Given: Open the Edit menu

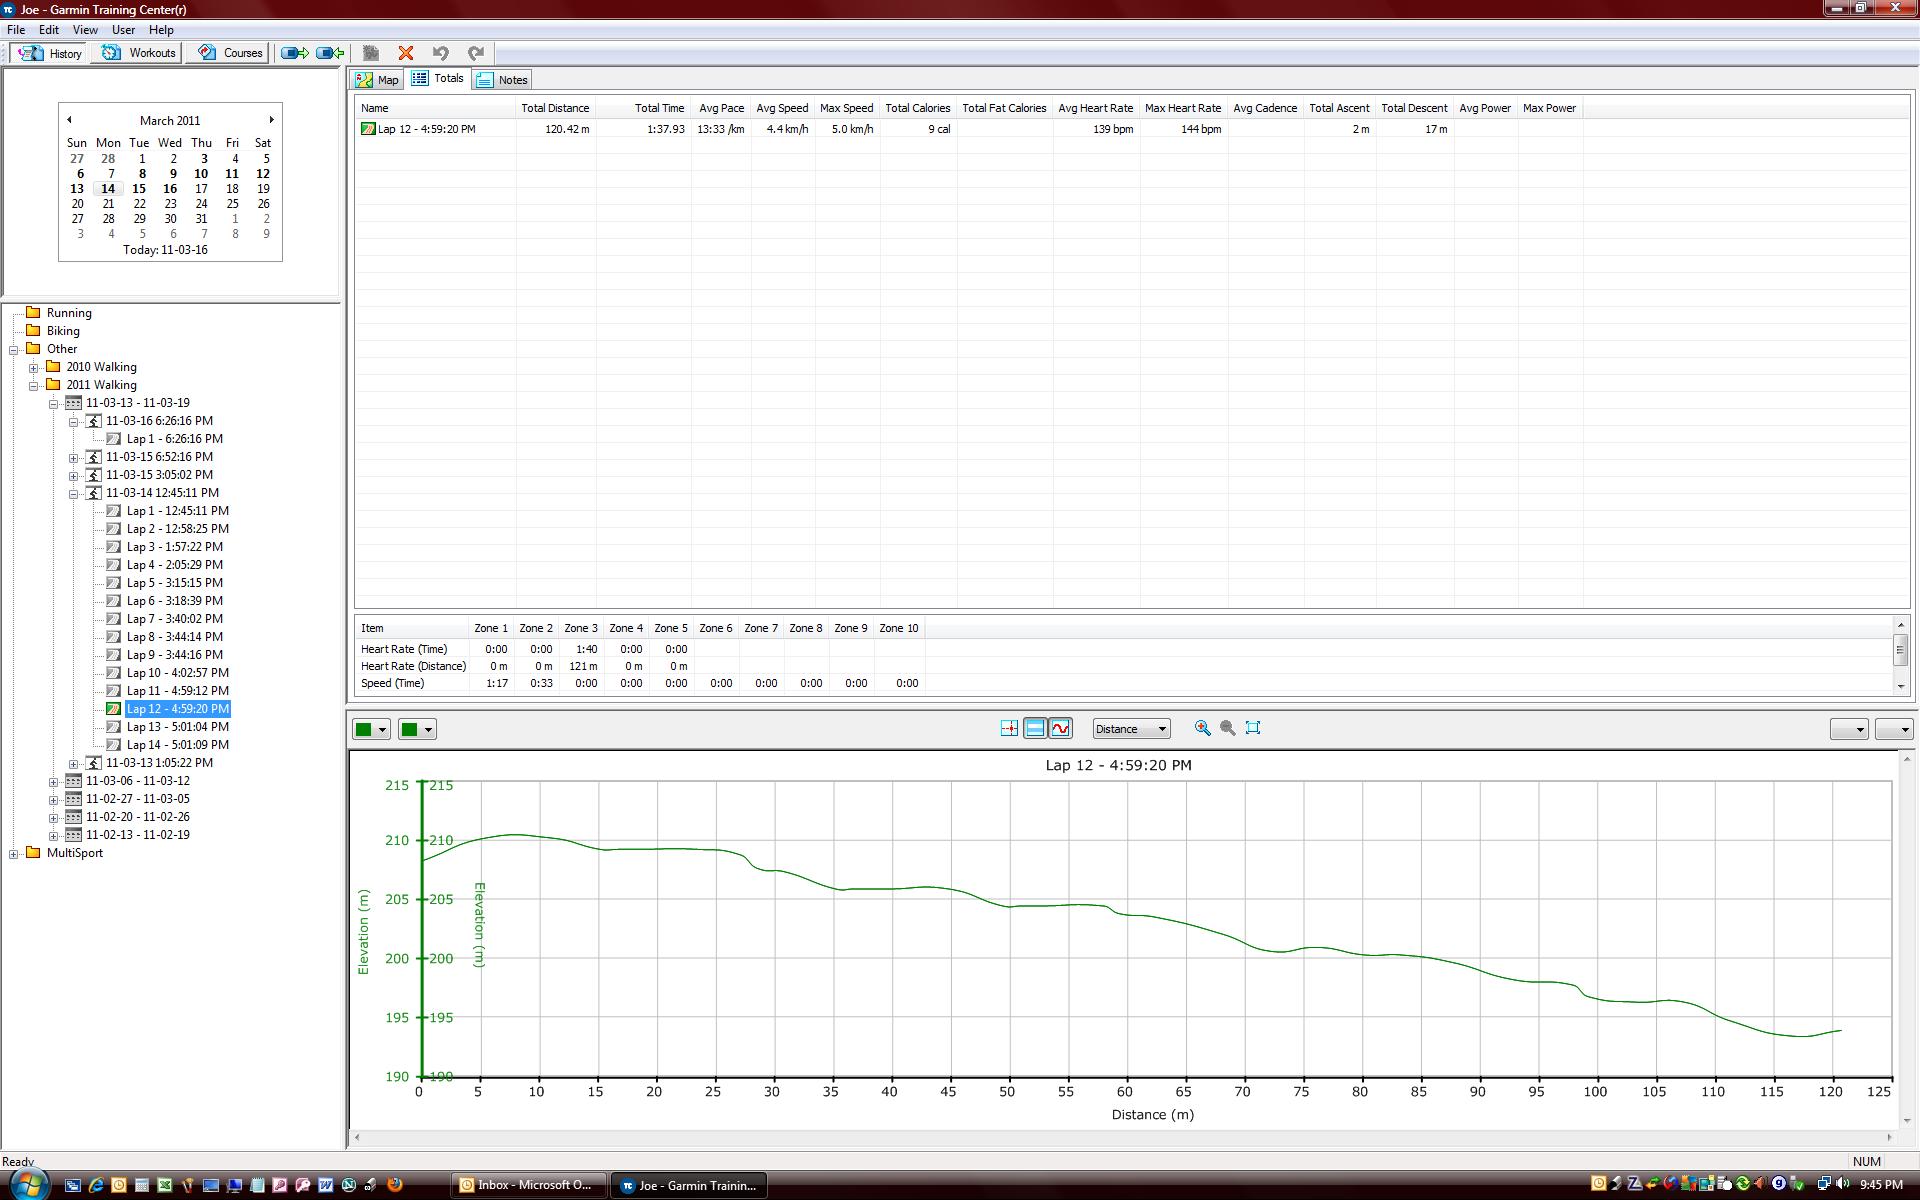Looking at the screenshot, I should (48, 30).
